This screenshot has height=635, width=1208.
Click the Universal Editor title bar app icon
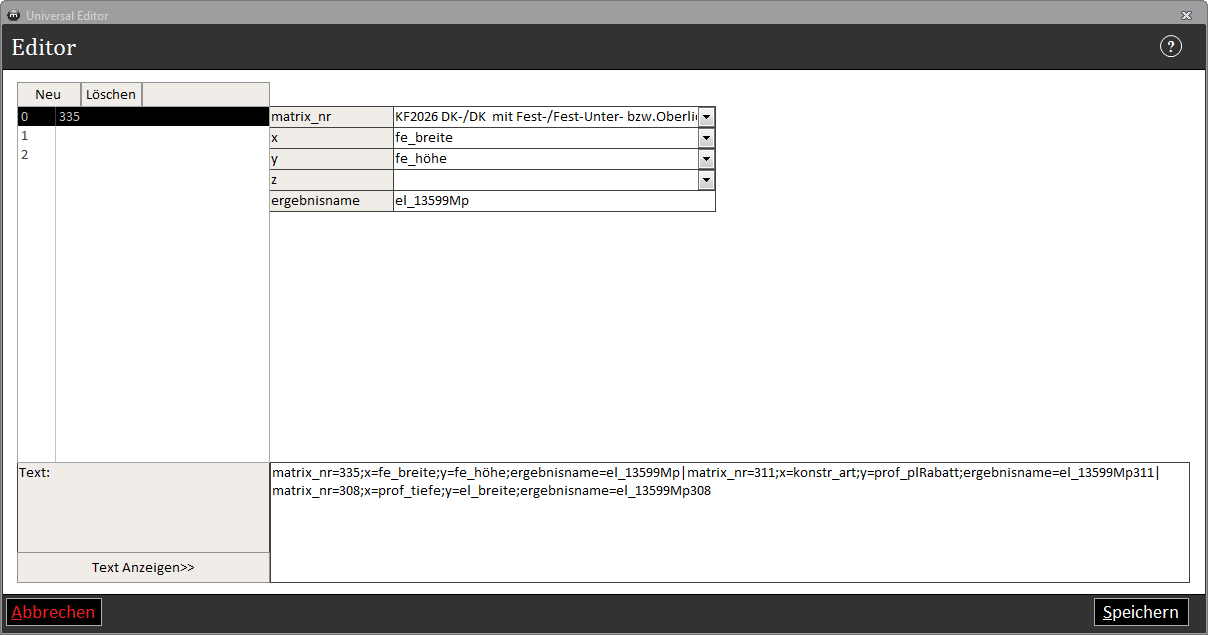14,16
